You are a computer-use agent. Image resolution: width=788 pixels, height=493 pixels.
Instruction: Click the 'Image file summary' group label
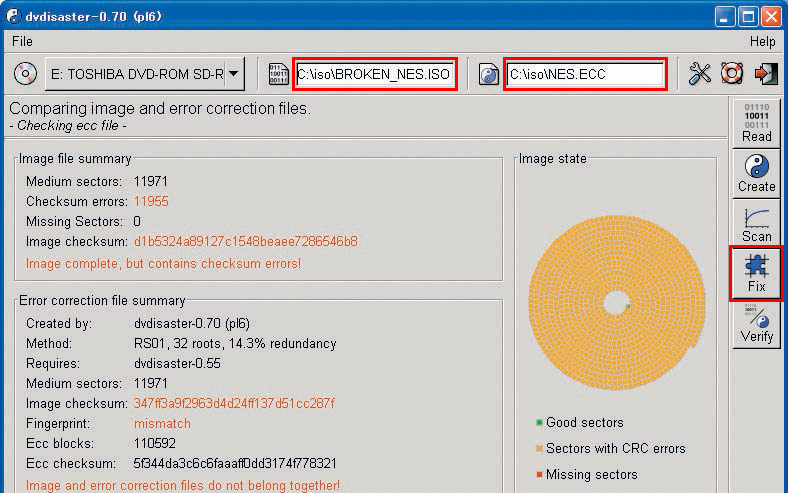tap(75, 159)
